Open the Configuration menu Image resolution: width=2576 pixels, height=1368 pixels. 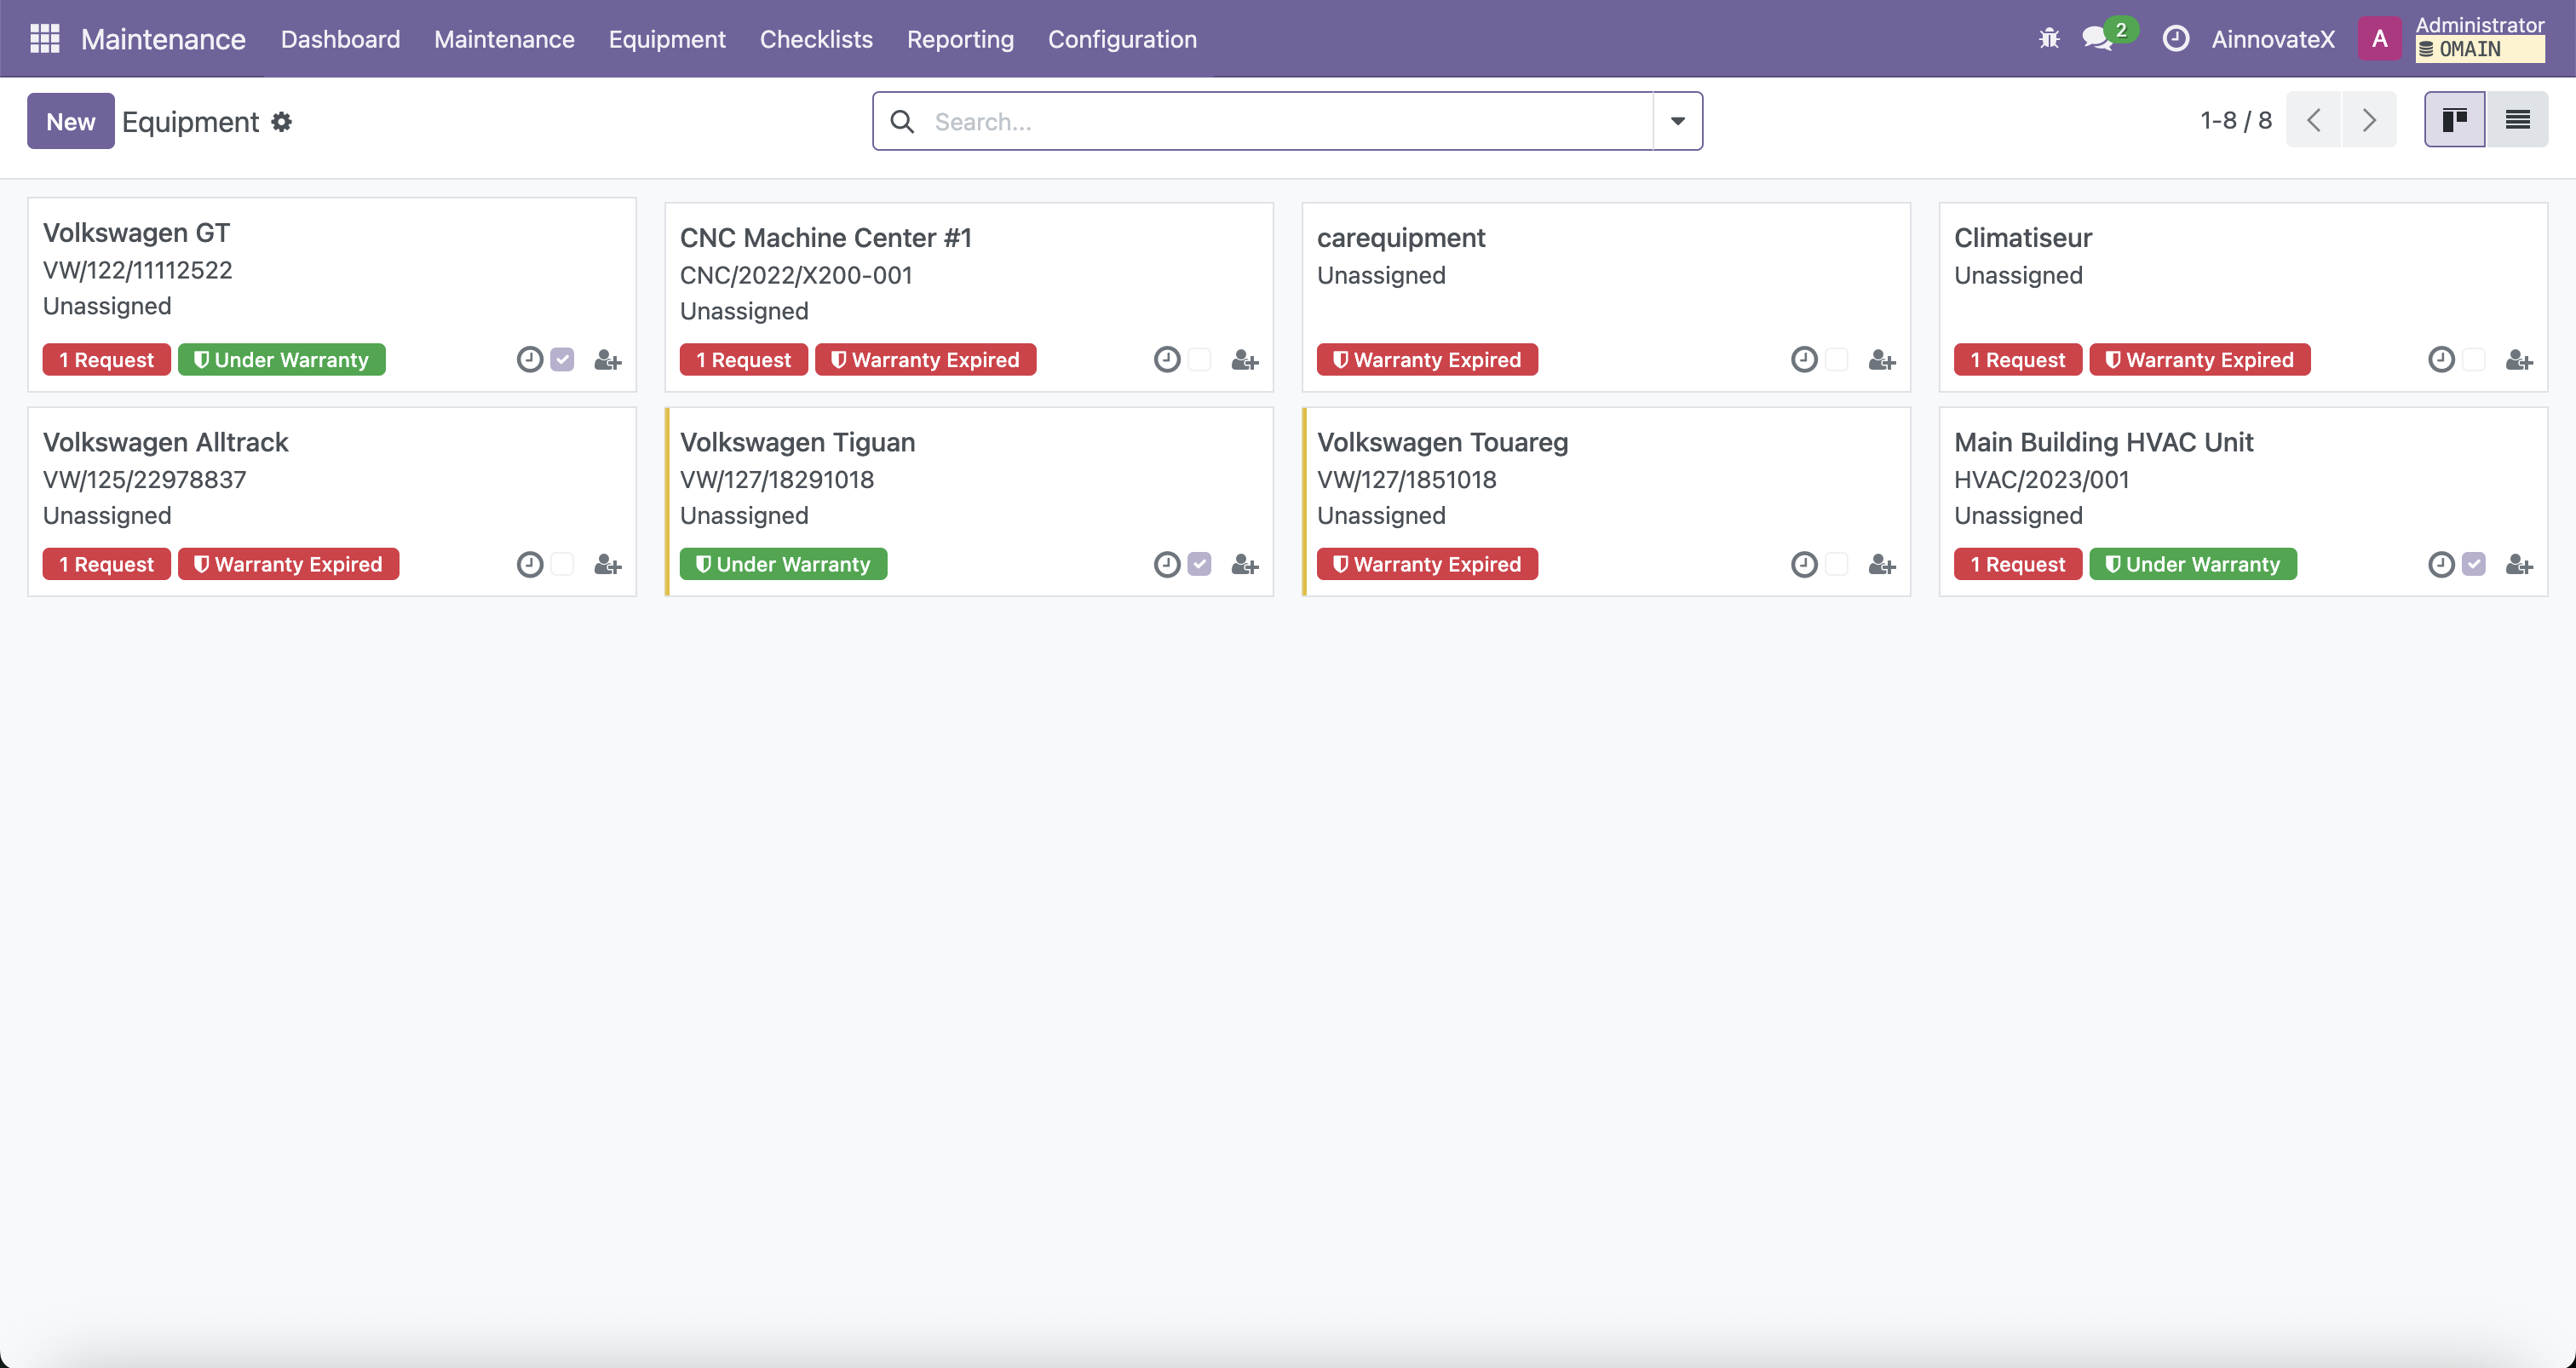pos(1122,39)
